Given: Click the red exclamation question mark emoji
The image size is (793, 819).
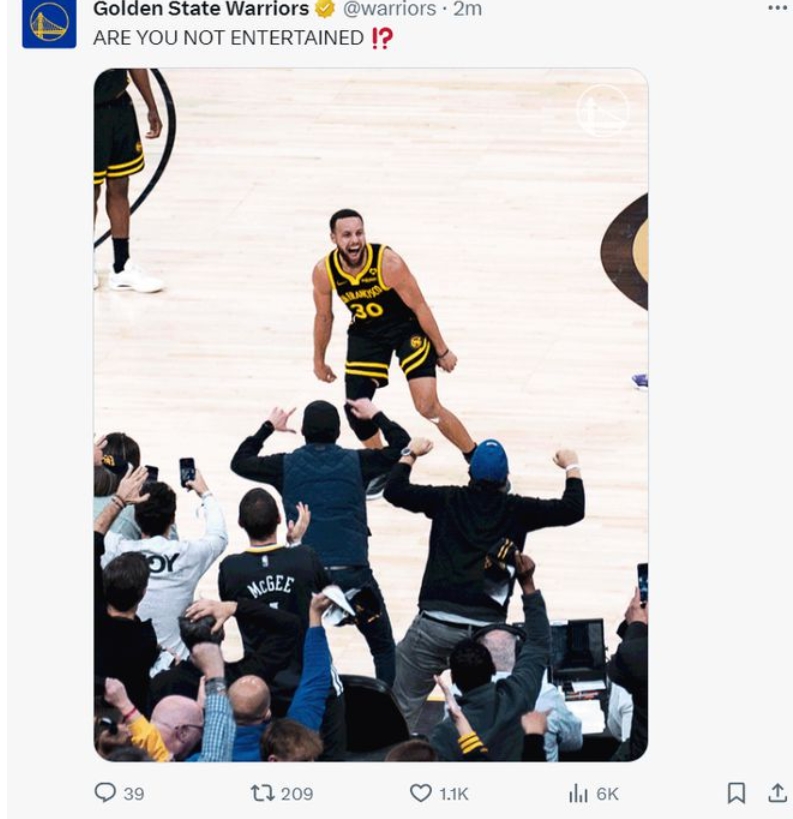Looking at the screenshot, I should point(381,38).
